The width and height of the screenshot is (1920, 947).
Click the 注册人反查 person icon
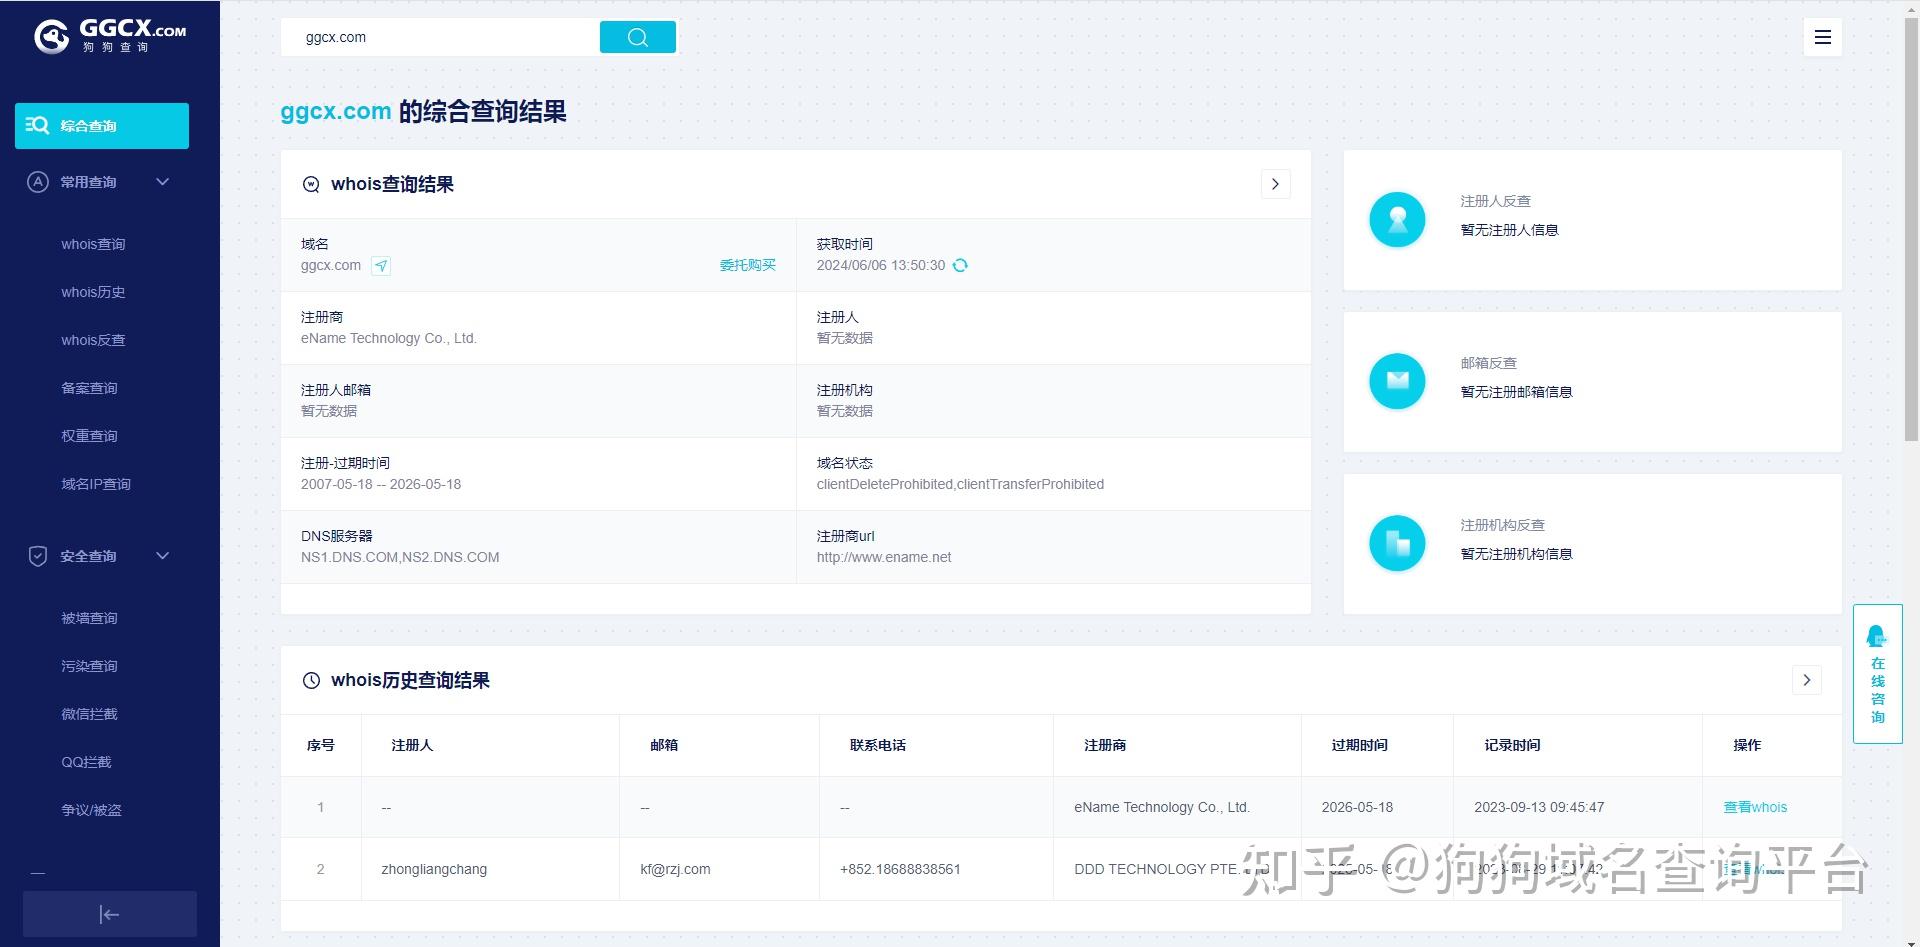(1397, 220)
